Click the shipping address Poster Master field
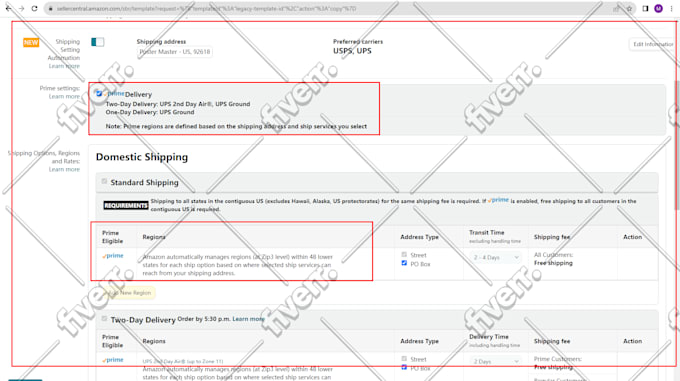The image size is (680, 381). pos(175,52)
